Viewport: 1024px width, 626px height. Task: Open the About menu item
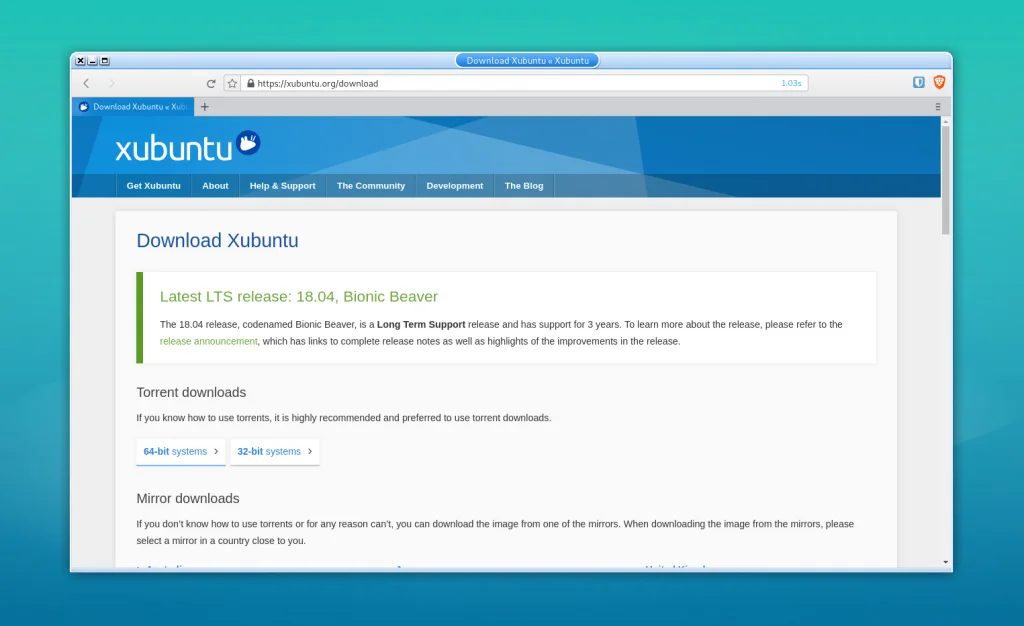pos(215,185)
